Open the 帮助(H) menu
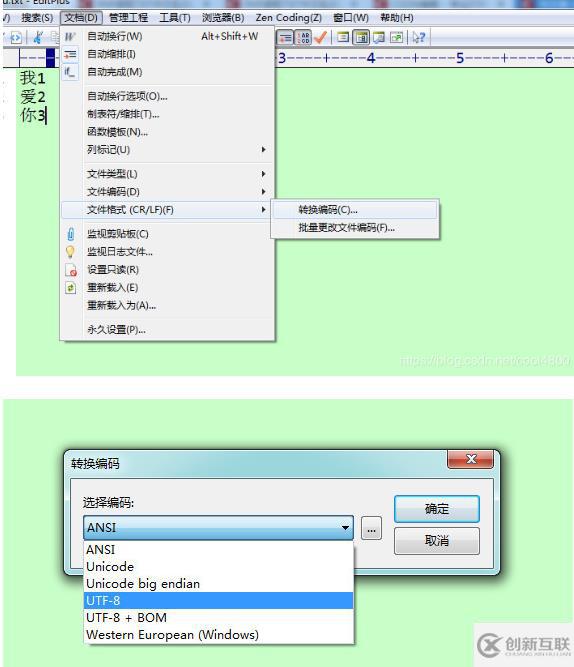The image size is (574, 667). (x=397, y=18)
